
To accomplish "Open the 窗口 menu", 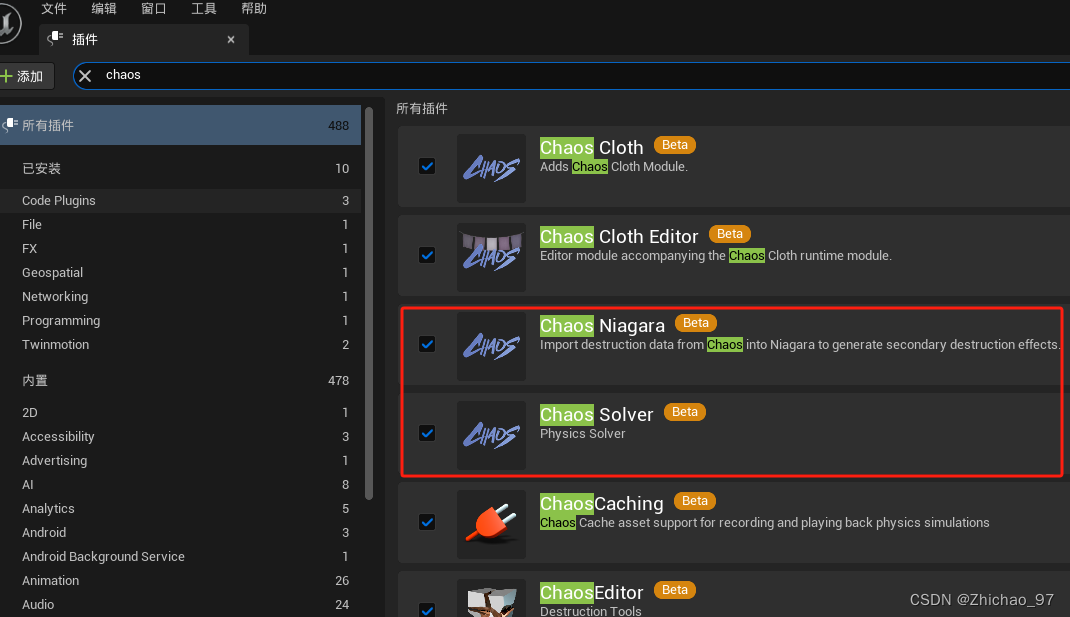I will [x=154, y=8].
